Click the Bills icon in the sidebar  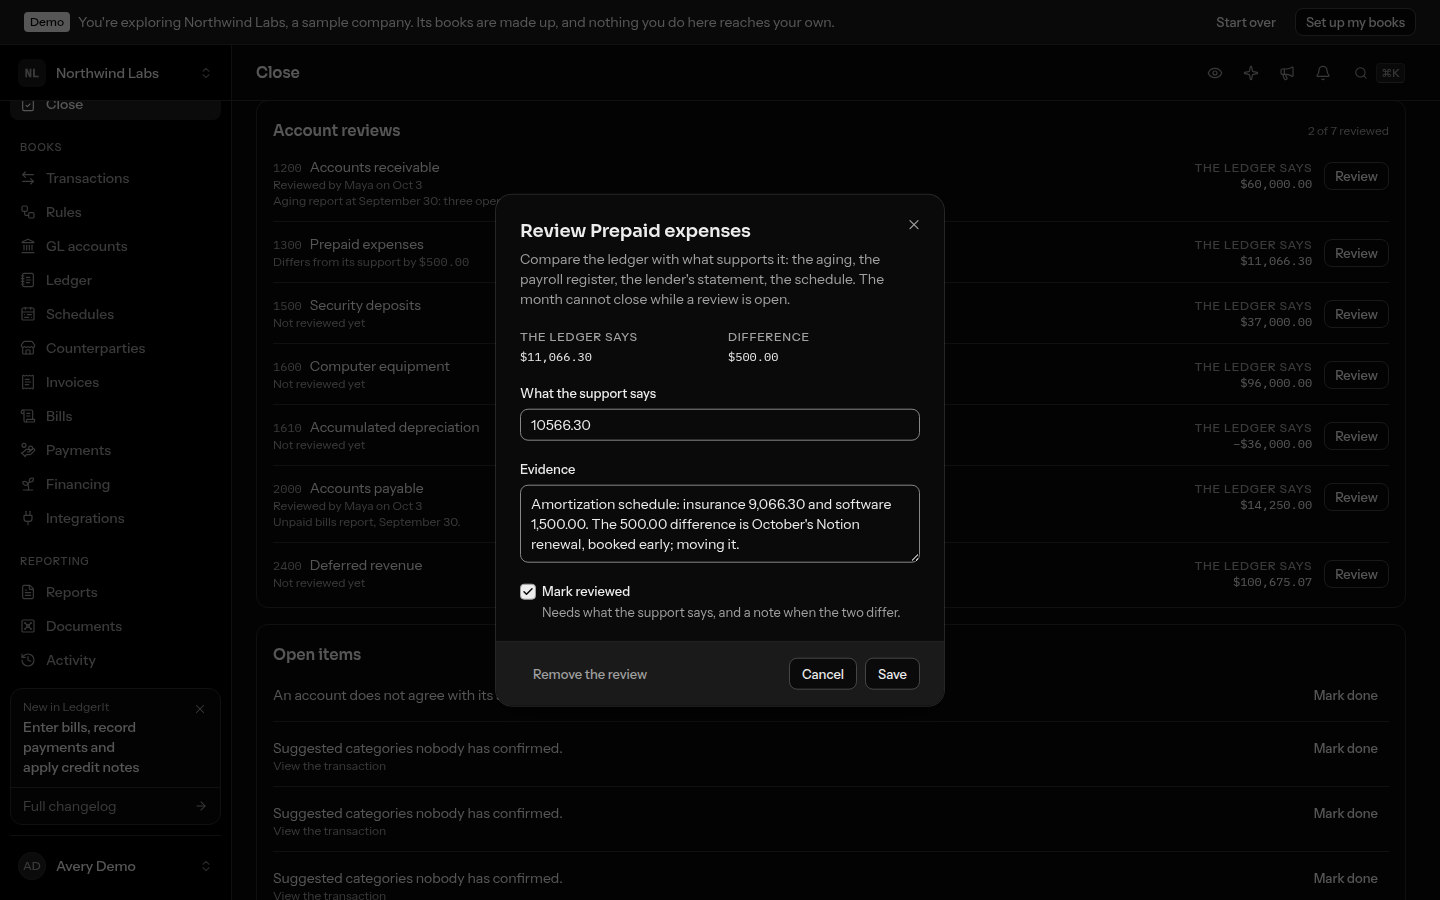(28, 416)
